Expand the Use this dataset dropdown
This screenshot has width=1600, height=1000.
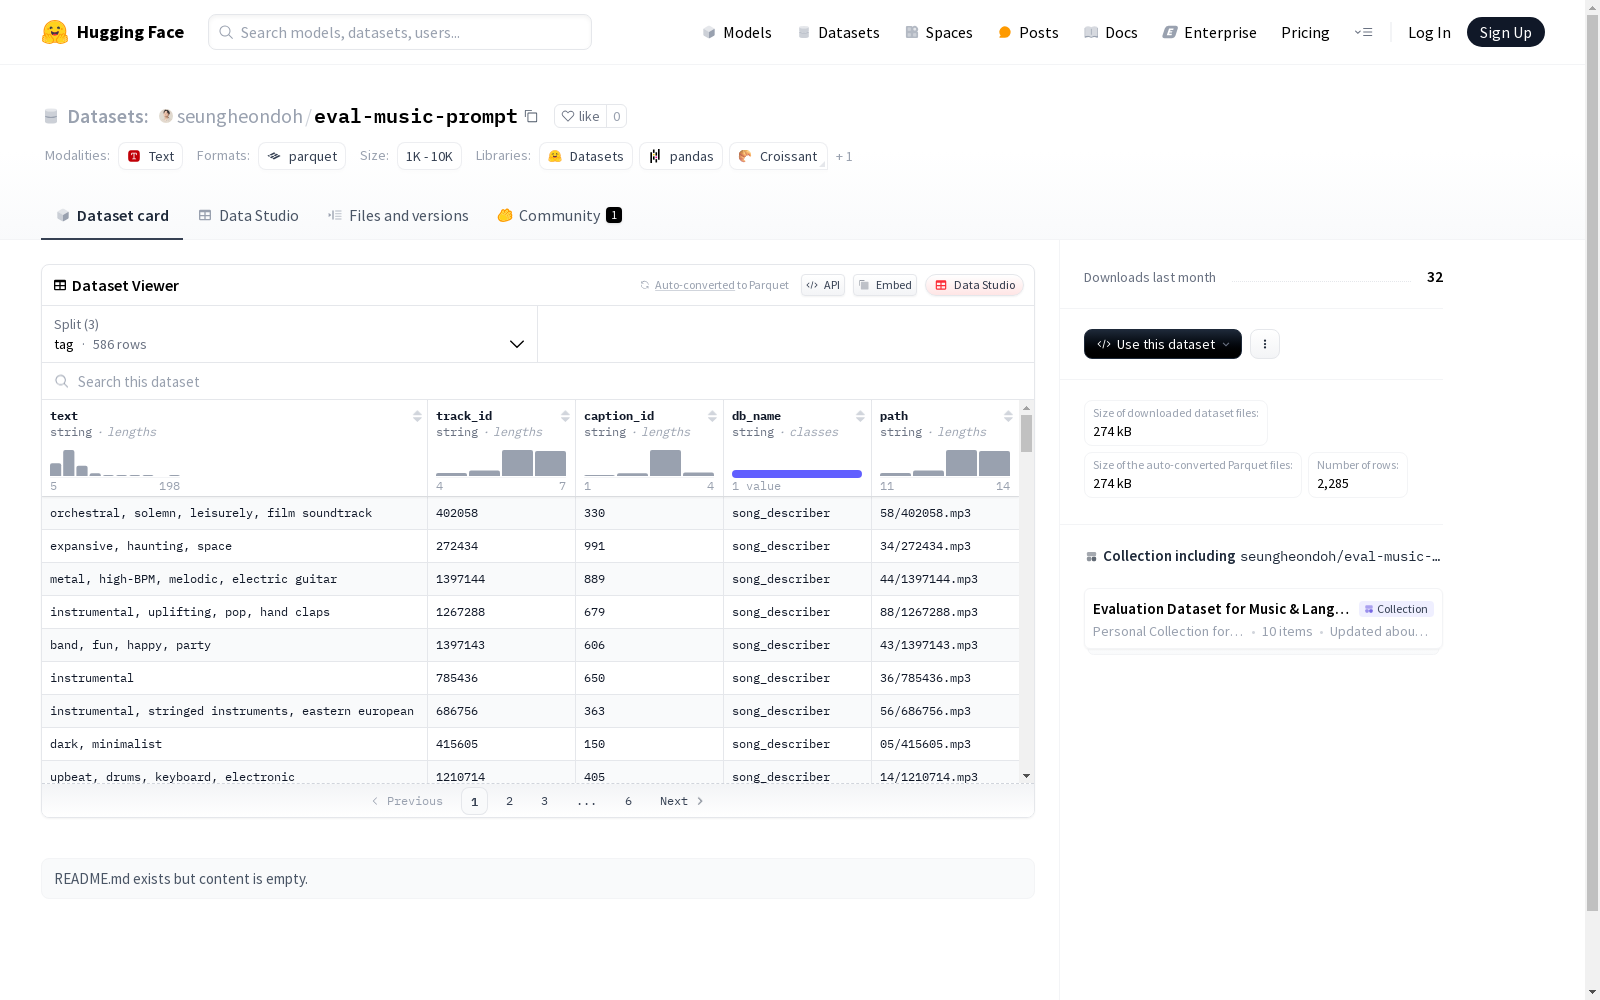[1163, 344]
